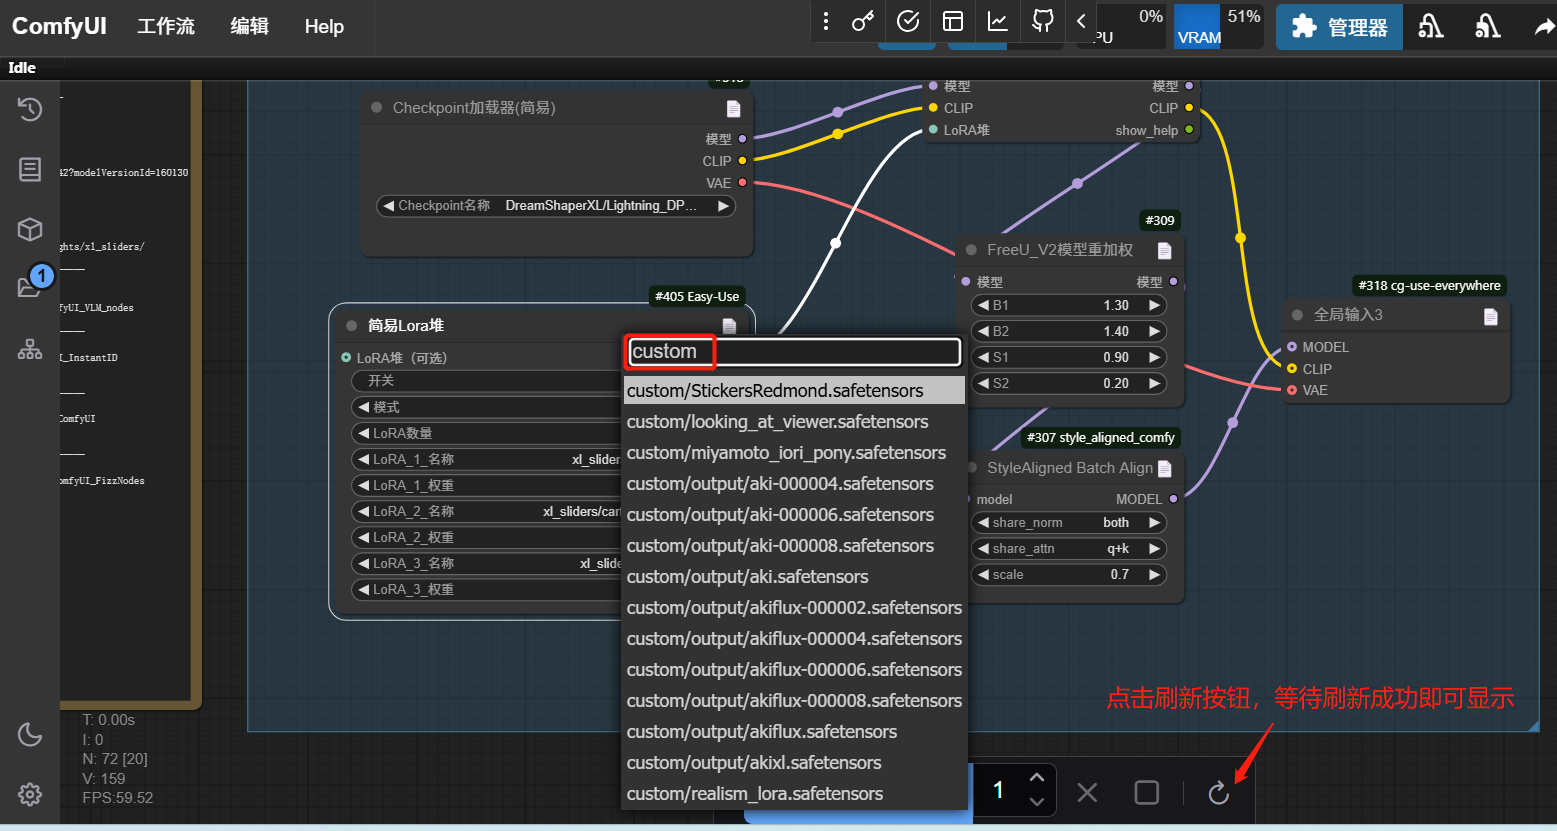
Task: Open Checkpoint名称 DreamShaperXL selector
Action: coord(555,206)
